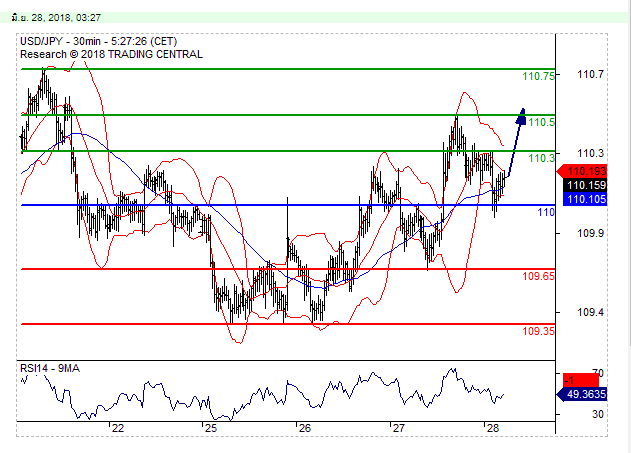
Task: Click the 110.7 price axis value
Action: click(590, 74)
